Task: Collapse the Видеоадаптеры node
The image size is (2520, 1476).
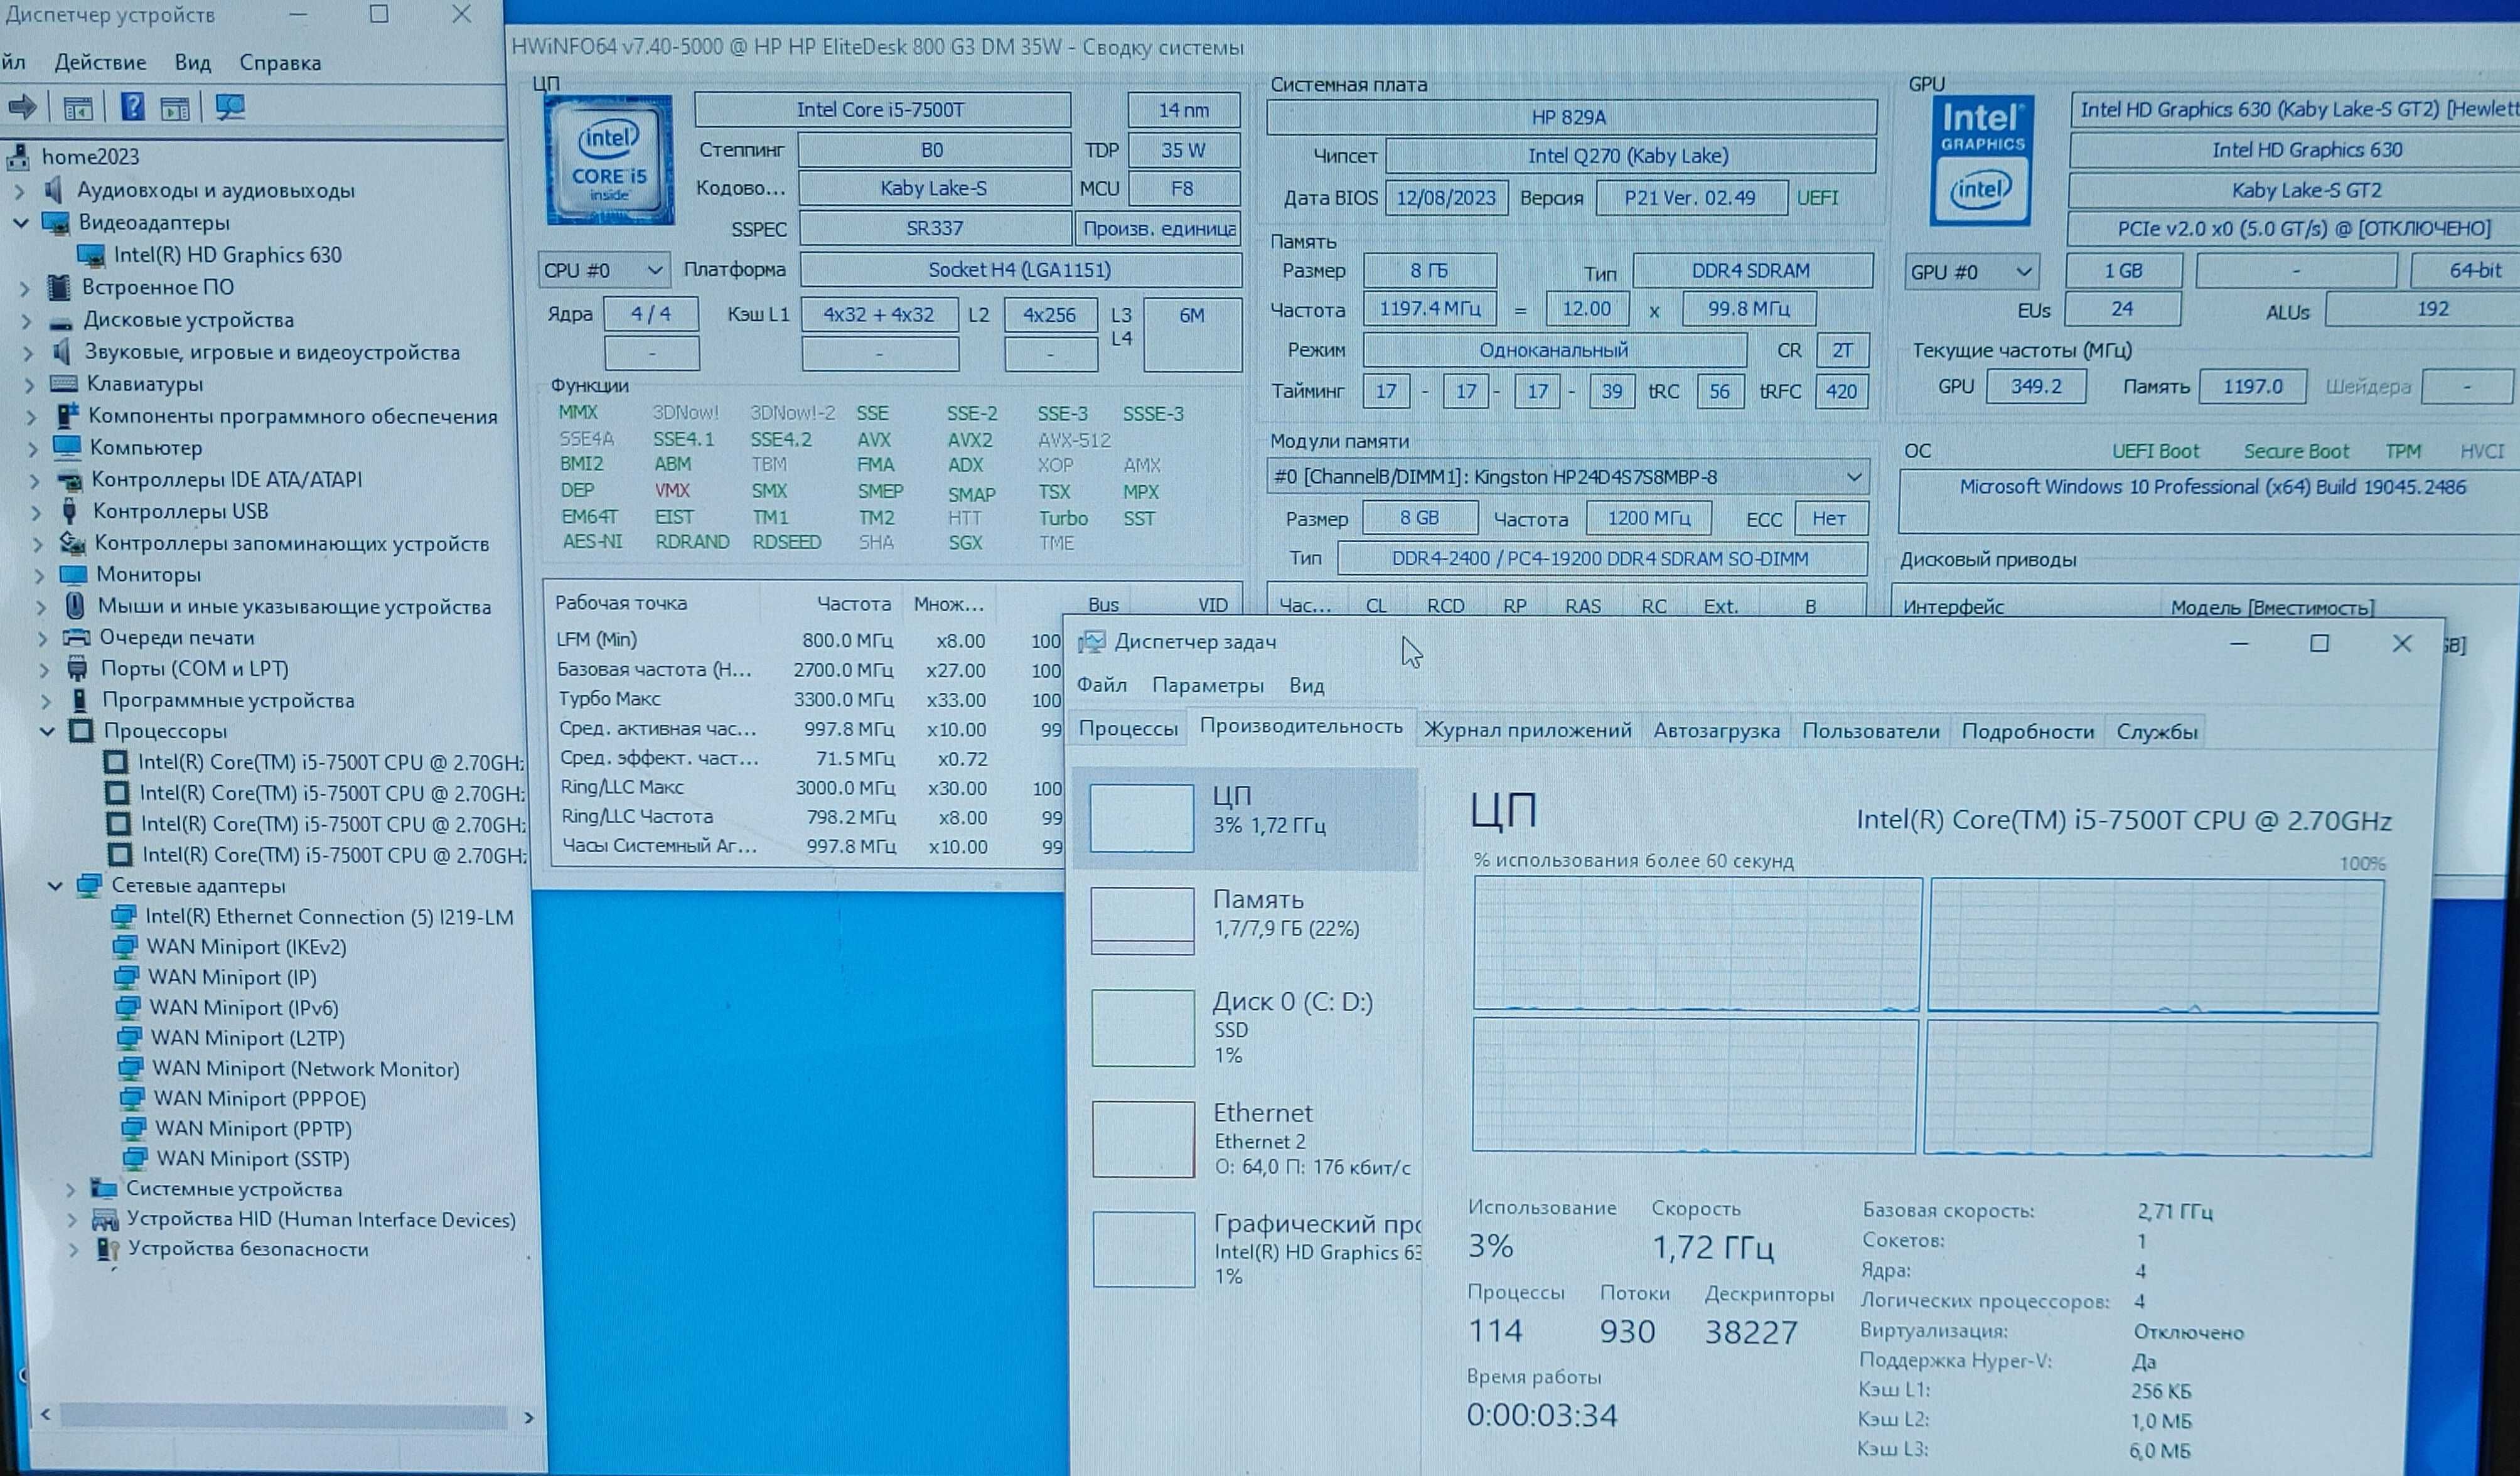Action: point(20,222)
